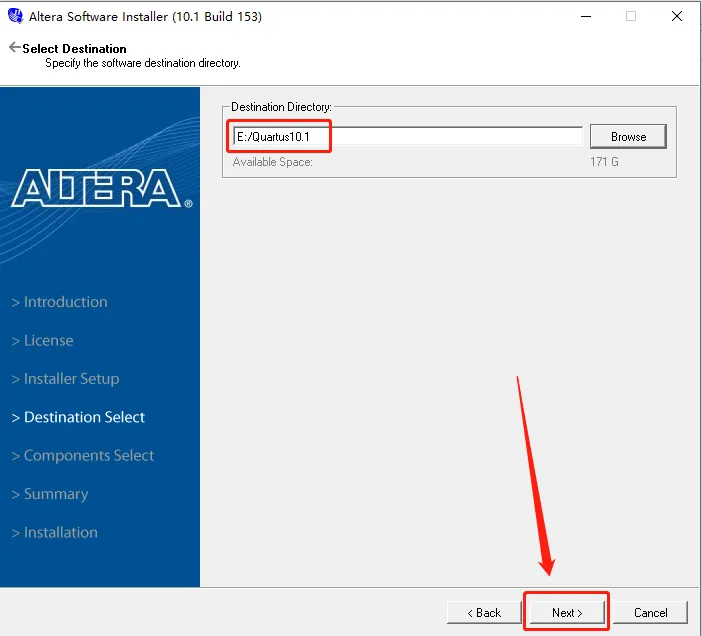Viewport: 702px width, 636px height.
Task: Select the Installation step in sidebar
Action: point(55,533)
